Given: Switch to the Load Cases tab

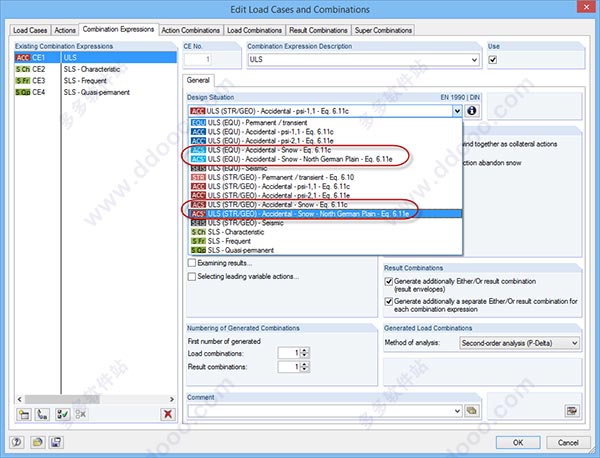Looking at the screenshot, I should pos(30,30).
